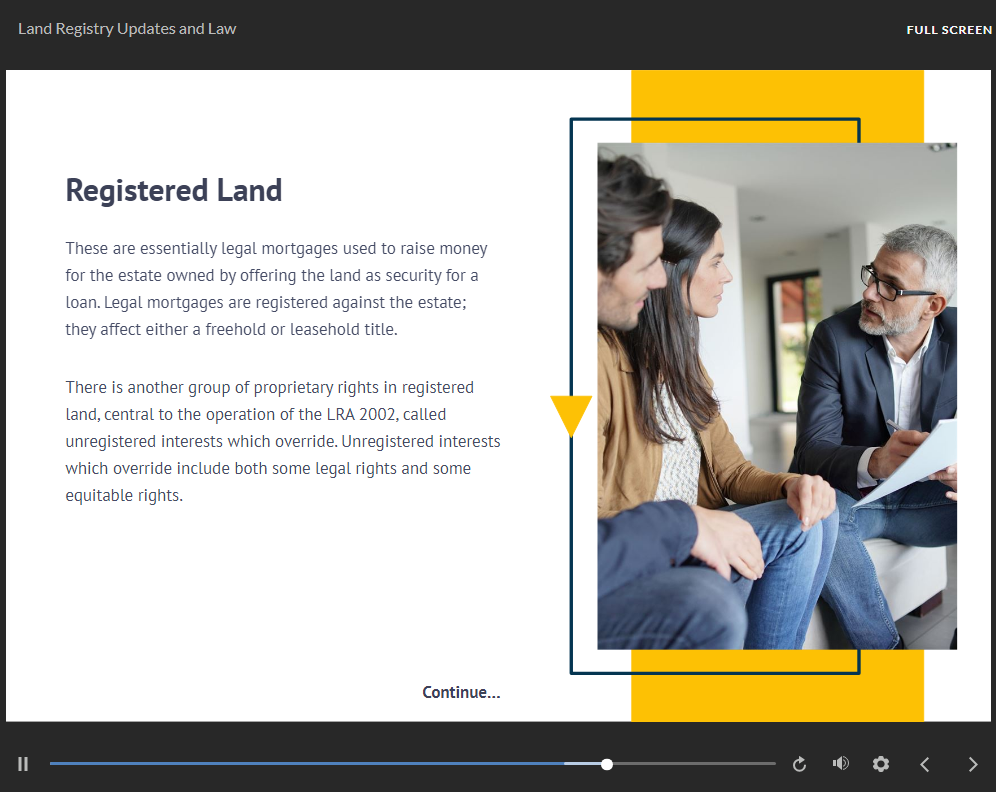This screenshot has width=996, height=792.
Task: Click the Land Registry Updates and Law title
Action: tap(127, 29)
